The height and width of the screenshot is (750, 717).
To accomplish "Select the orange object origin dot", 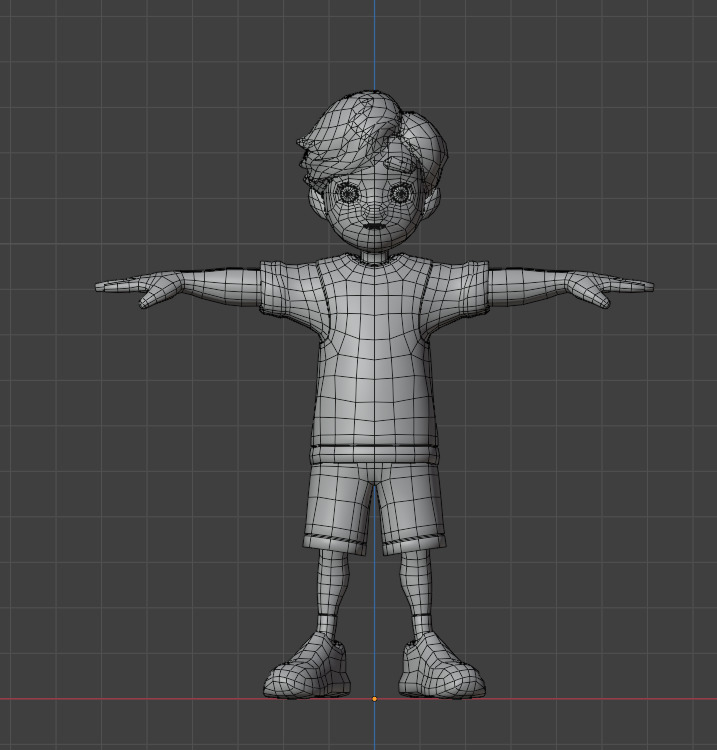I will 375,699.
